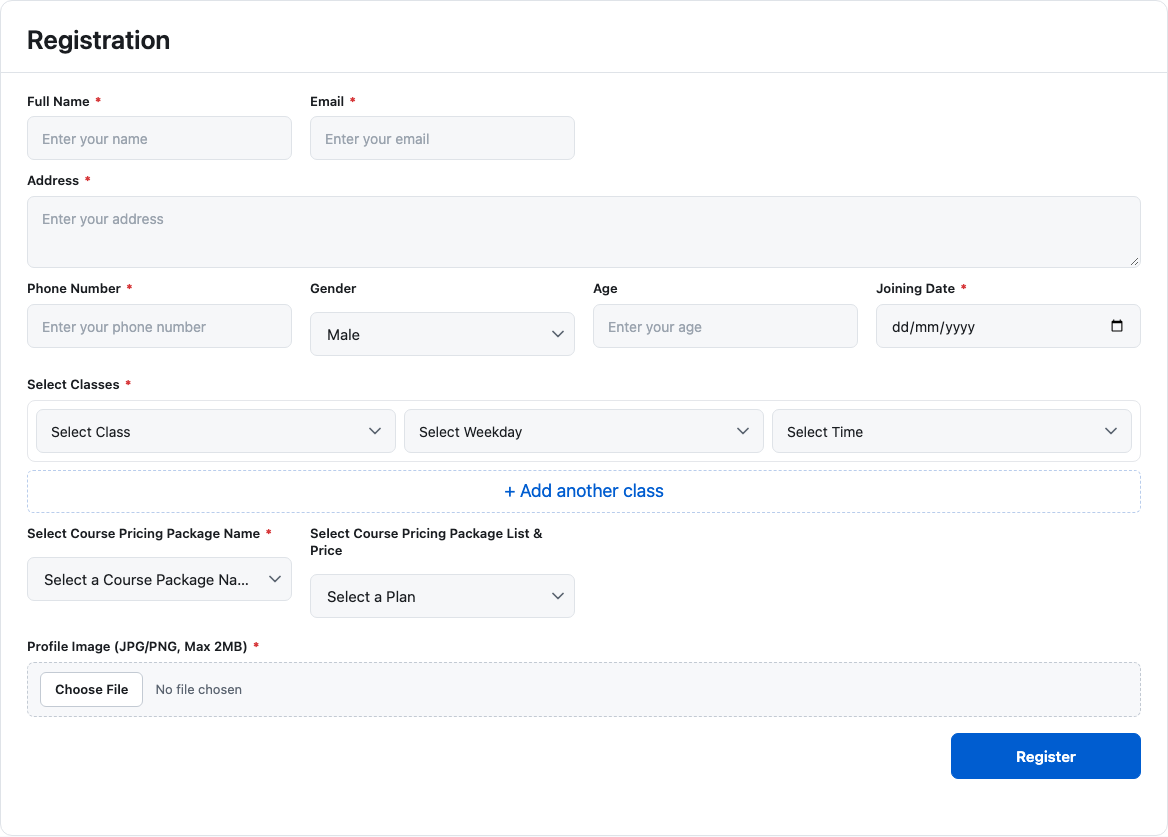Click the Joining Date dd/mm/yyyy field
The width and height of the screenshot is (1168, 837).
click(x=1009, y=326)
